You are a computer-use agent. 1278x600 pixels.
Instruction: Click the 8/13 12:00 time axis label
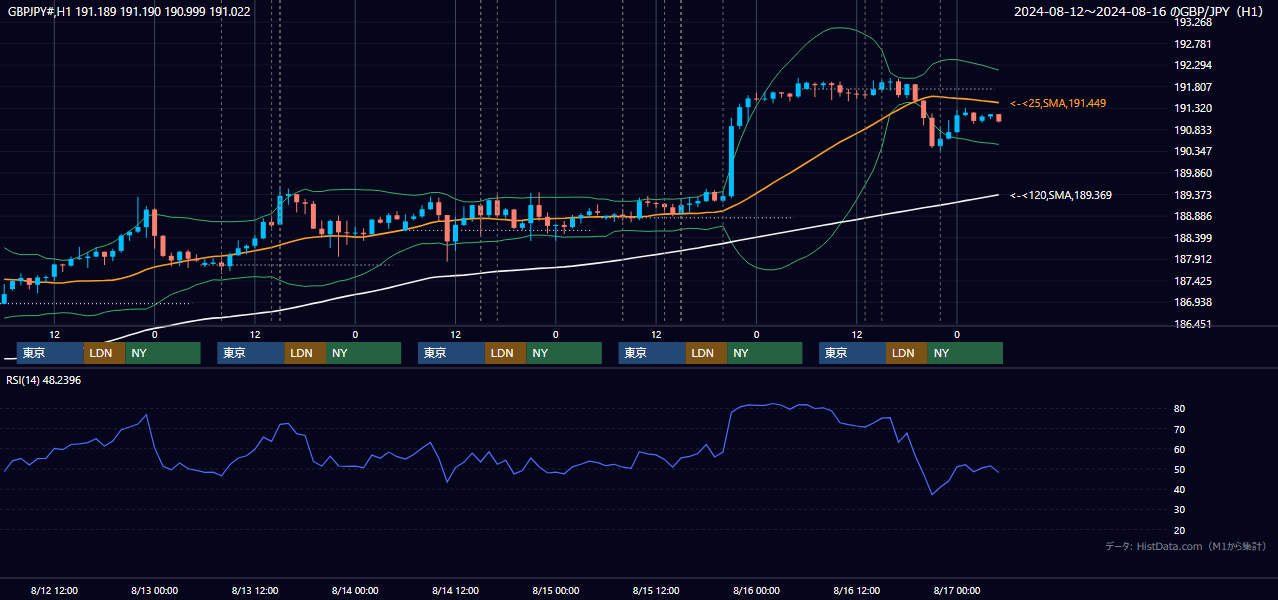pyautogui.click(x=254, y=590)
